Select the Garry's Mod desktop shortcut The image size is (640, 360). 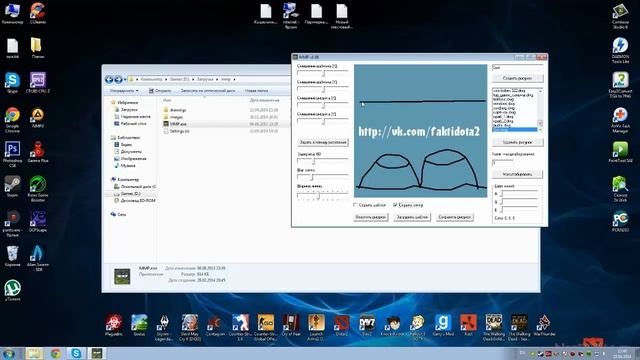[x=443, y=325]
